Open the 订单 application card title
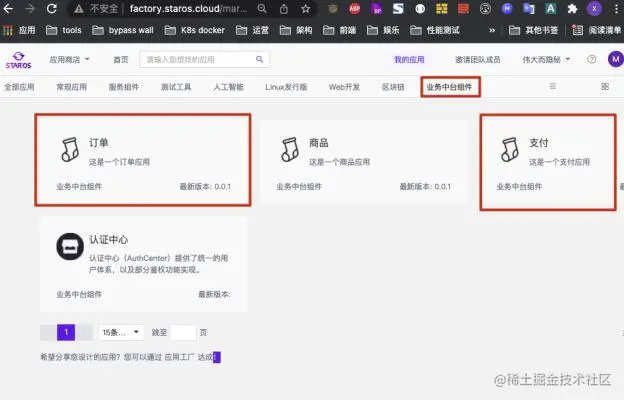Viewport: 624px width, 400px height. (x=99, y=142)
